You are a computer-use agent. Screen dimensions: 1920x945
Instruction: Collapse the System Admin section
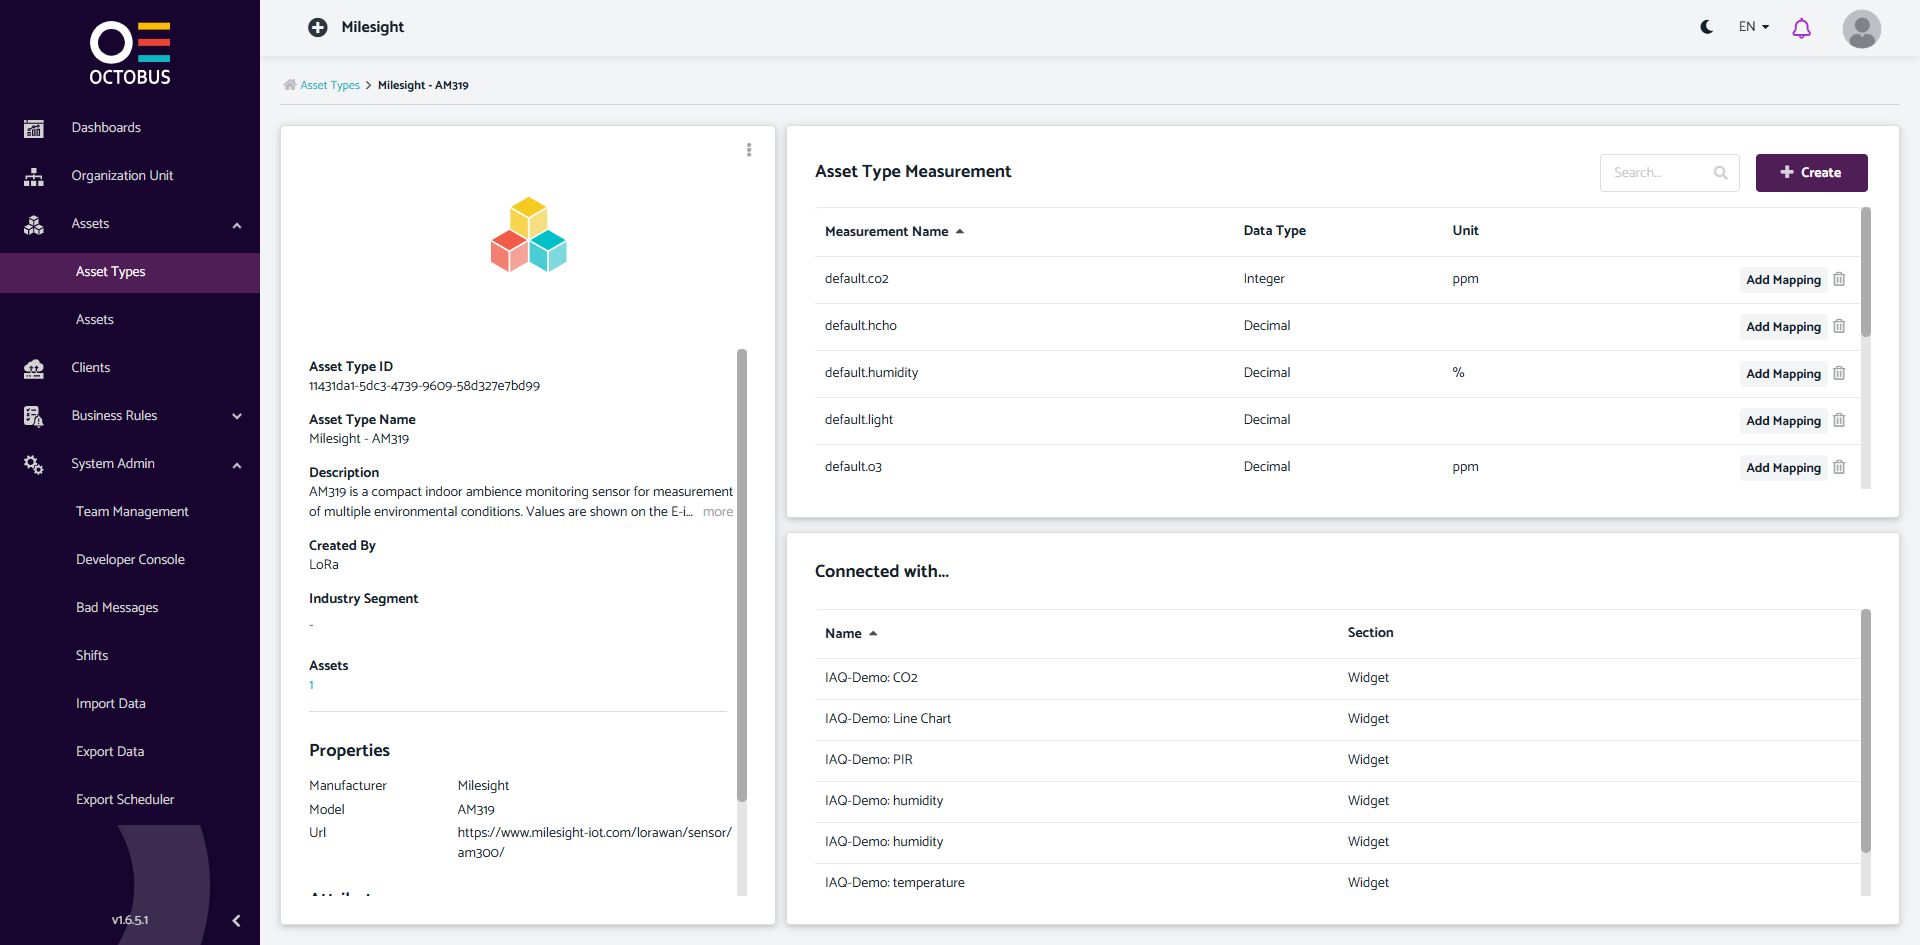coord(237,465)
